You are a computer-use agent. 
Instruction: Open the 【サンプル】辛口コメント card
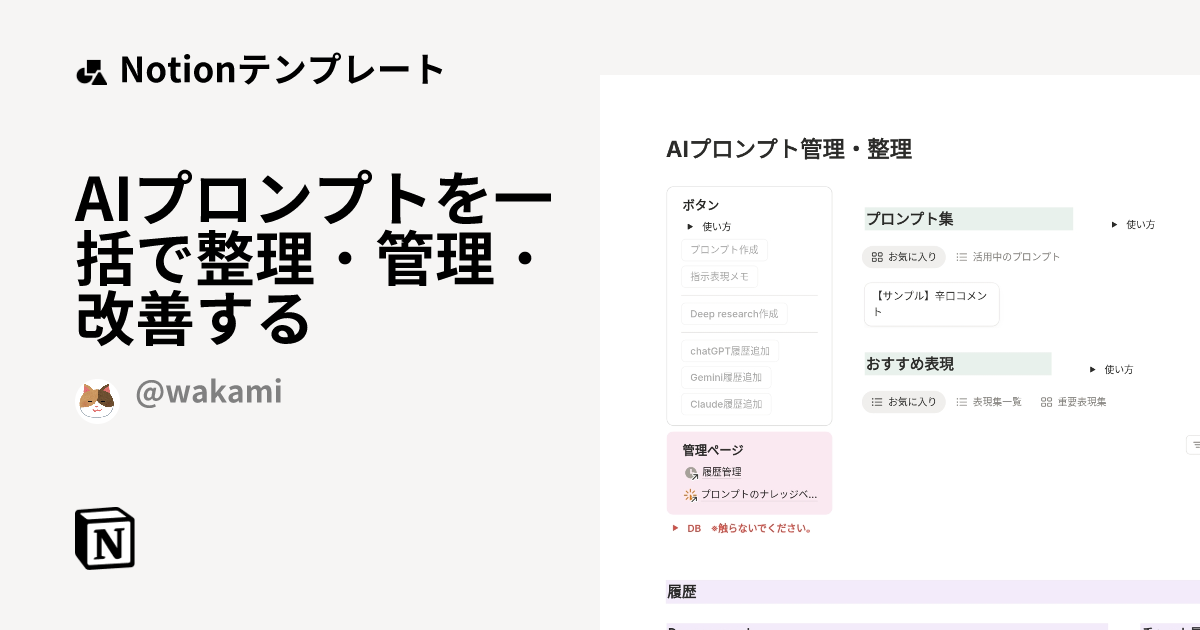coord(931,304)
